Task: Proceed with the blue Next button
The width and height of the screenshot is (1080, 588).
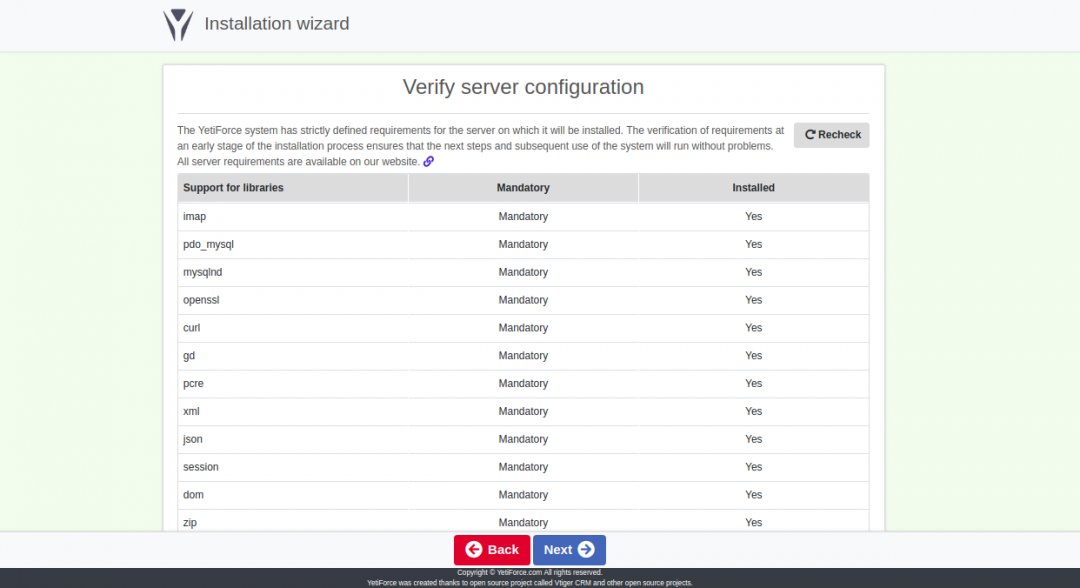Action: point(569,550)
